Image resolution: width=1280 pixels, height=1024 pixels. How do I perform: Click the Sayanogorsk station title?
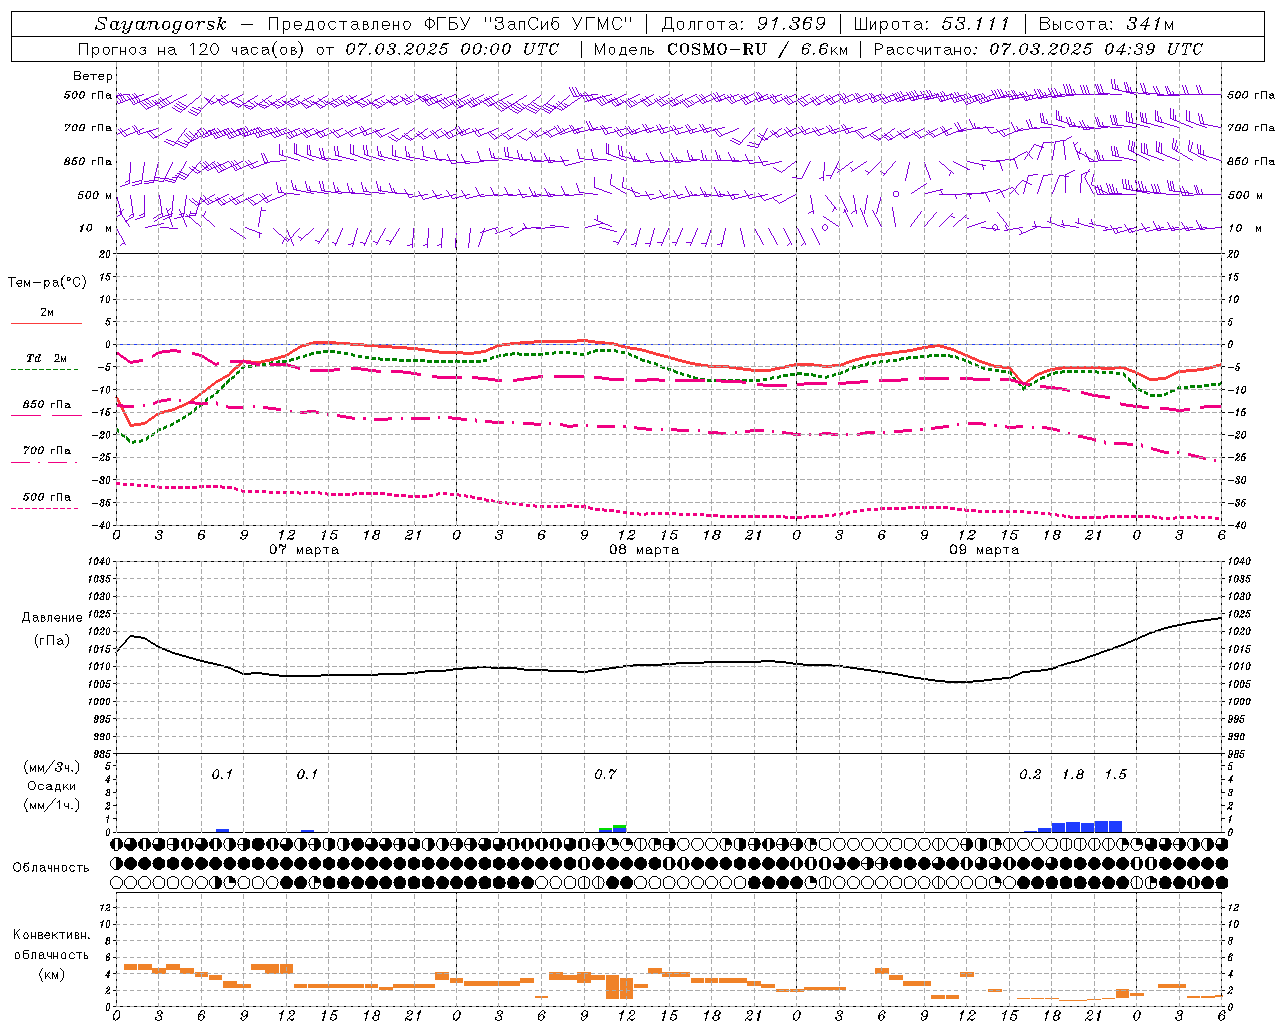[x=161, y=24]
